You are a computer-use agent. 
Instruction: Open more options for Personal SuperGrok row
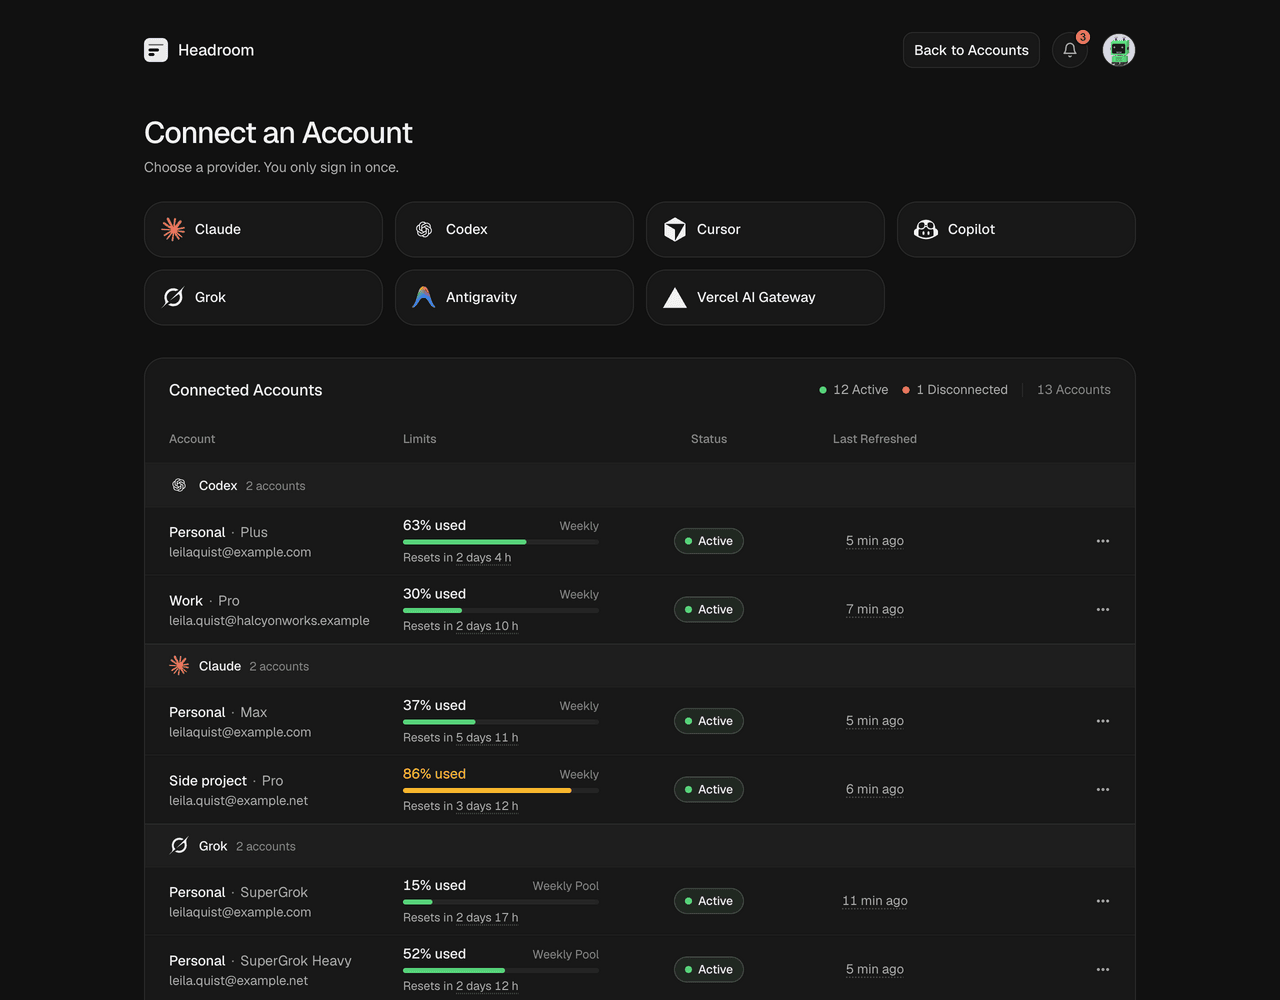coord(1103,901)
